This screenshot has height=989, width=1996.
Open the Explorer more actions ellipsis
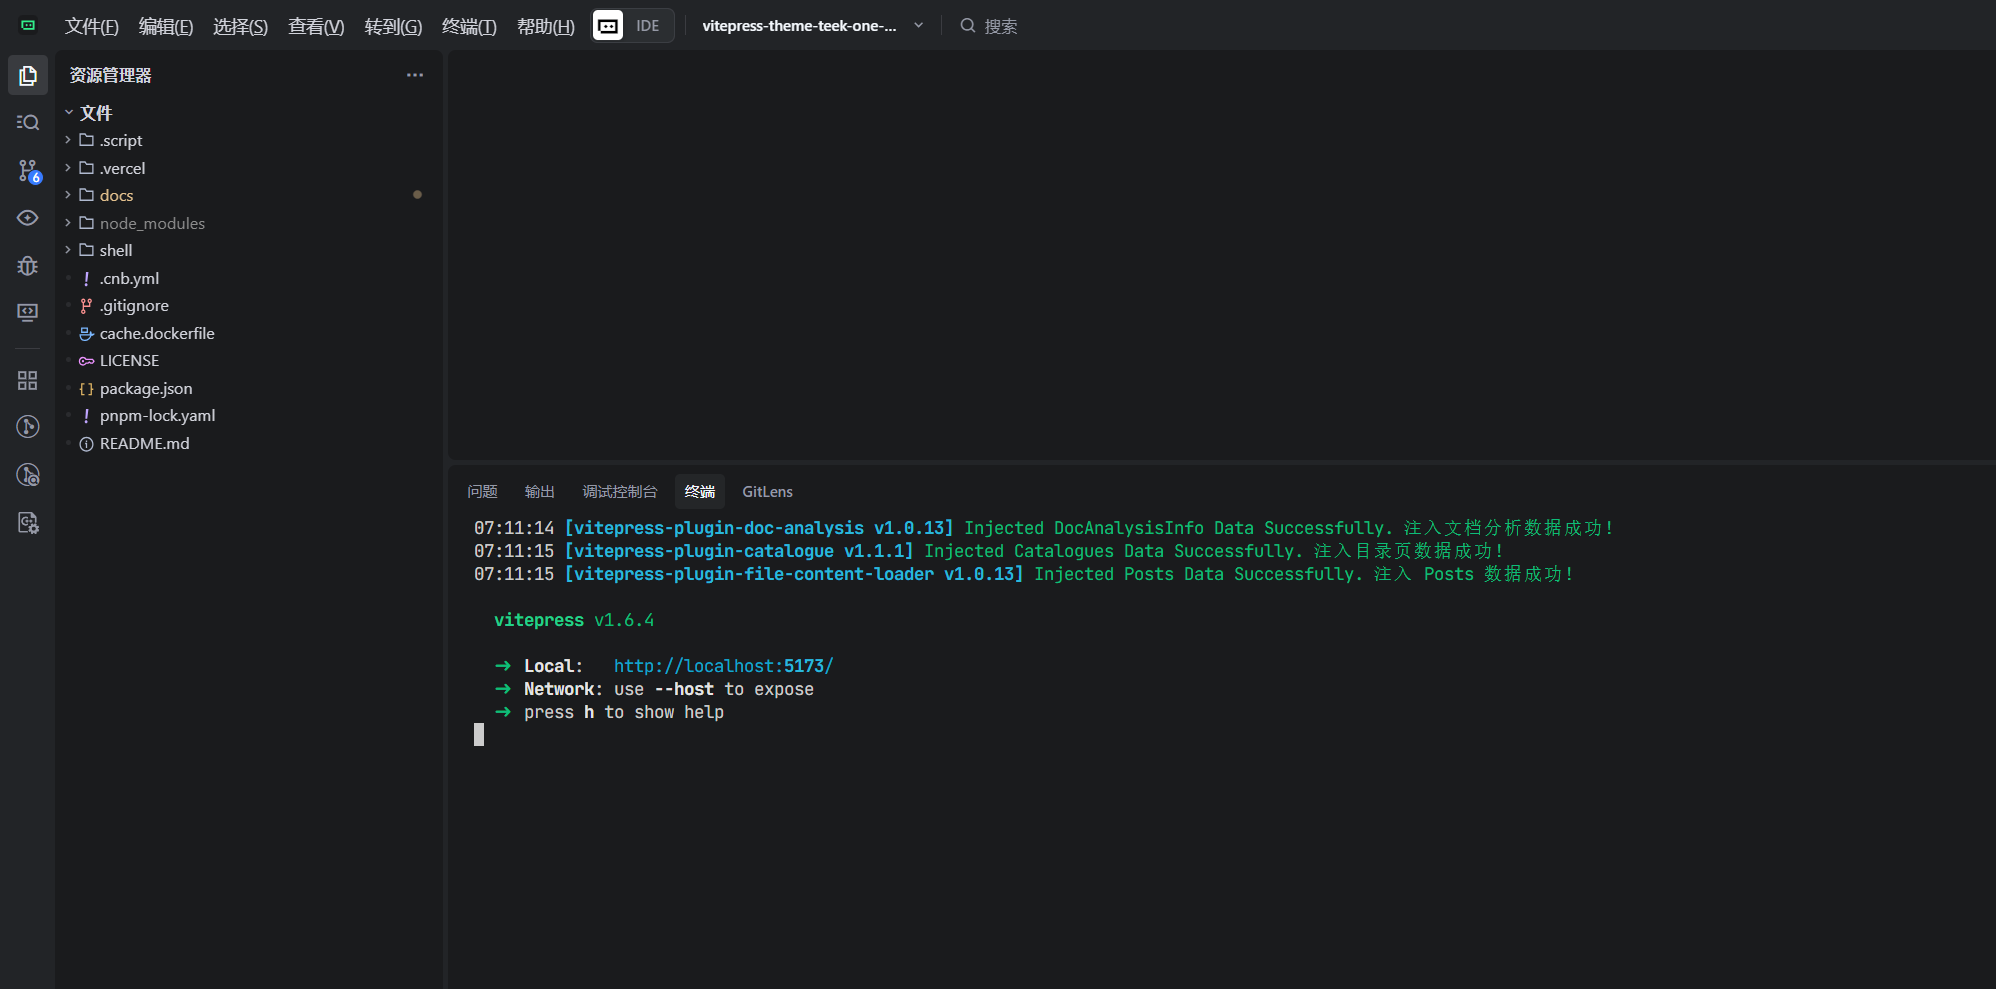(415, 75)
